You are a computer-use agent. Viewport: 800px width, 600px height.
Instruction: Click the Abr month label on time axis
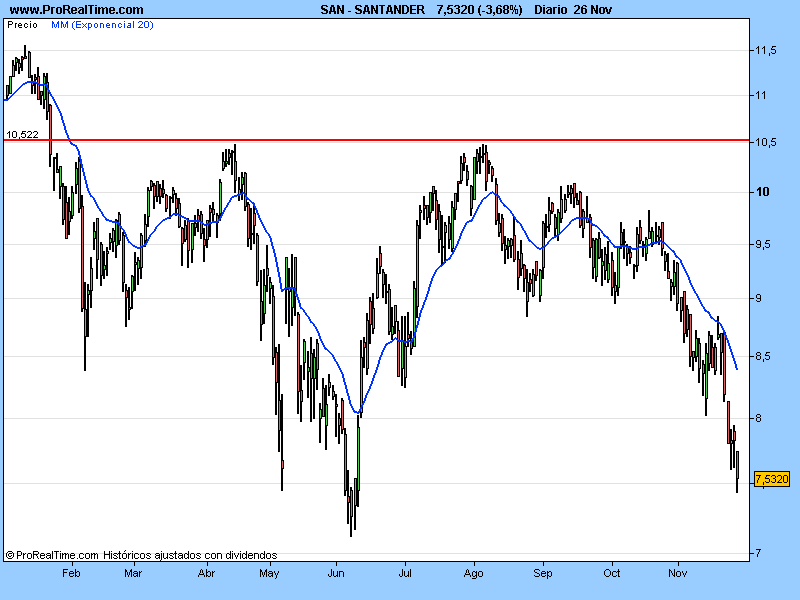pos(206,573)
